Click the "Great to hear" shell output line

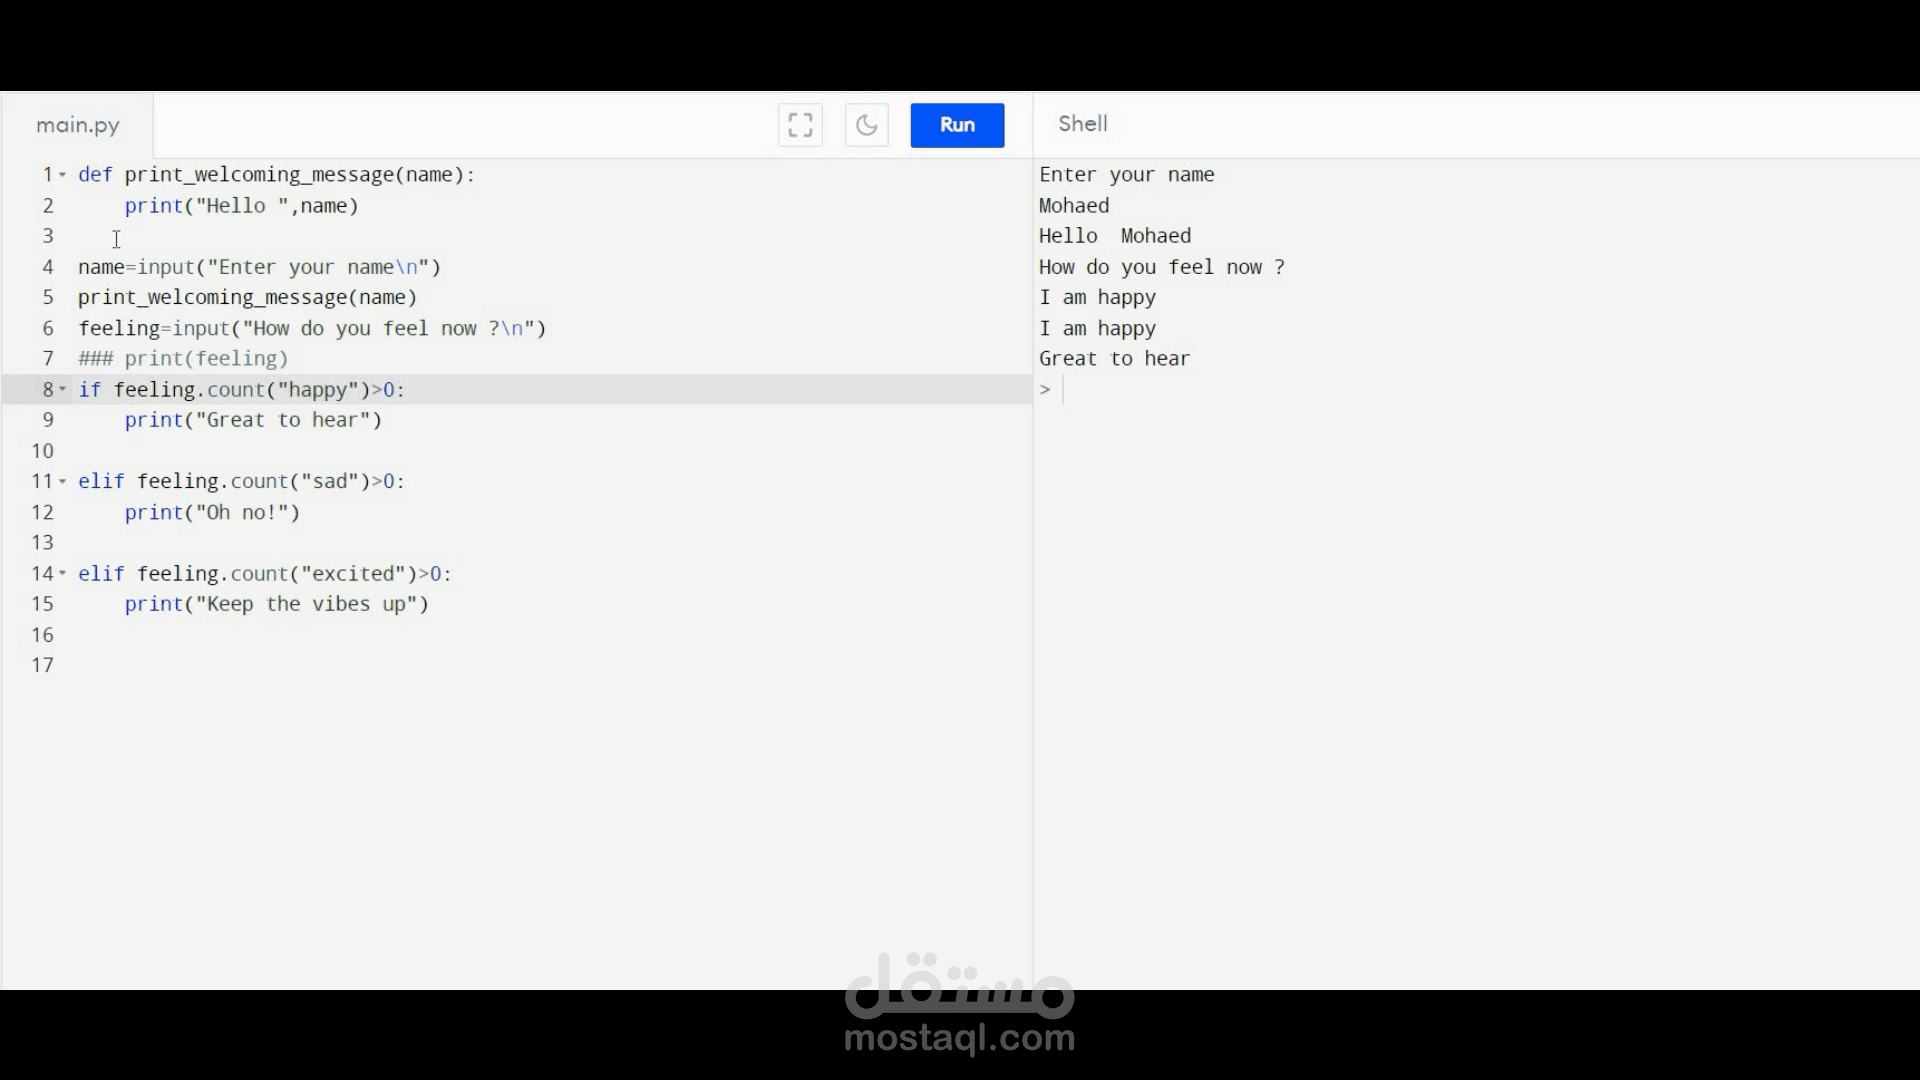[x=1114, y=359]
